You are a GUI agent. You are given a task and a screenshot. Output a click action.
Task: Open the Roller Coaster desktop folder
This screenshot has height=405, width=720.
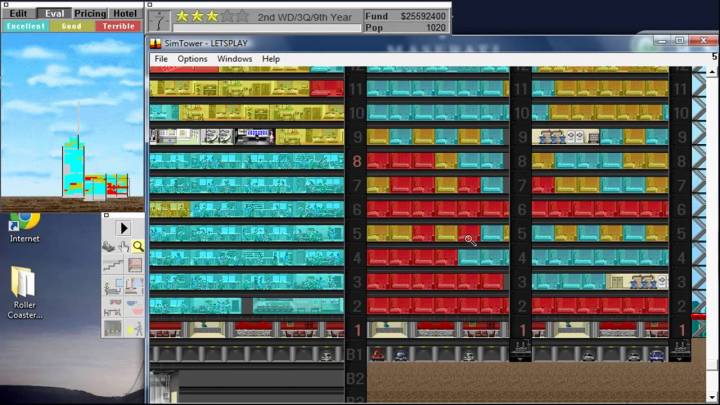(24, 283)
